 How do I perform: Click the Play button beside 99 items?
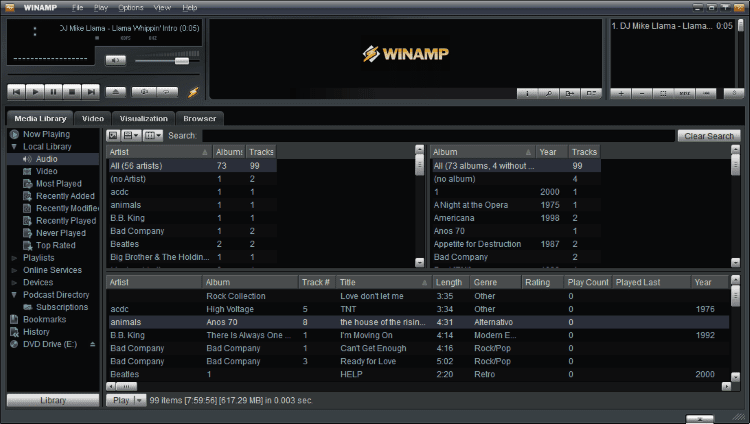click(121, 400)
